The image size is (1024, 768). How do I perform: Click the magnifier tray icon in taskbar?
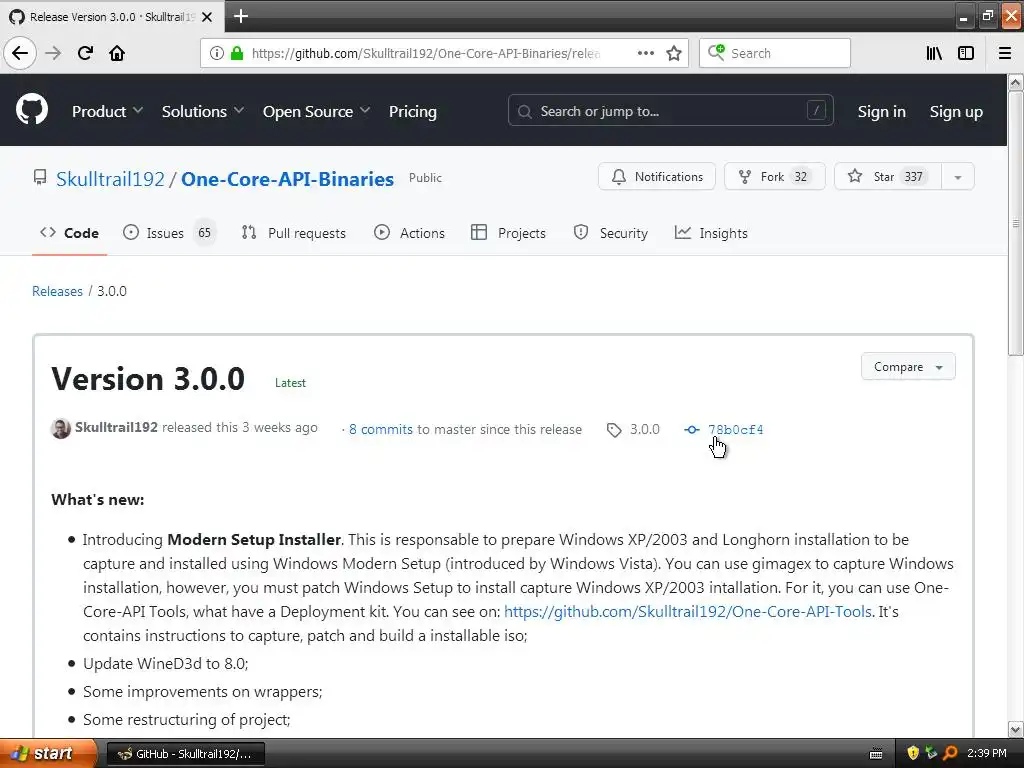click(x=950, y=753)
